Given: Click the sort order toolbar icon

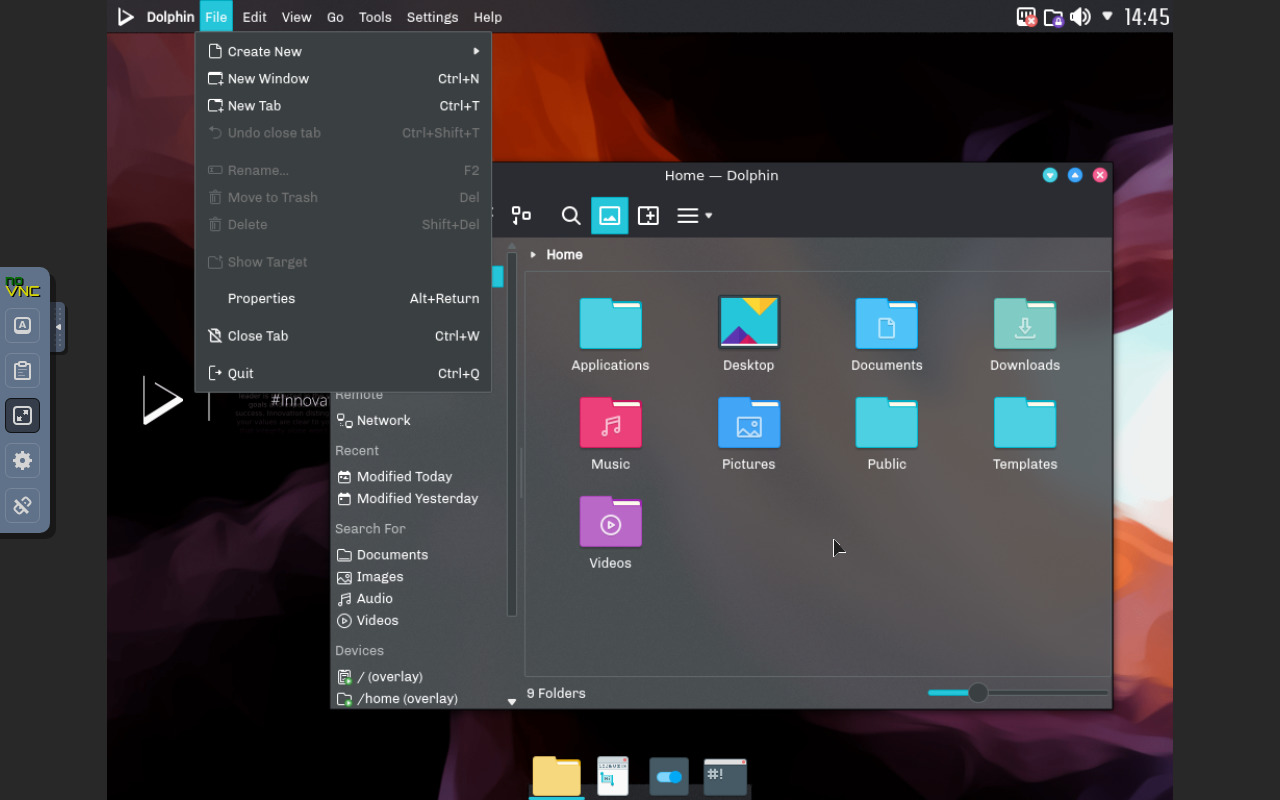Looking at the screenshot, I should (x=521, y=215).
